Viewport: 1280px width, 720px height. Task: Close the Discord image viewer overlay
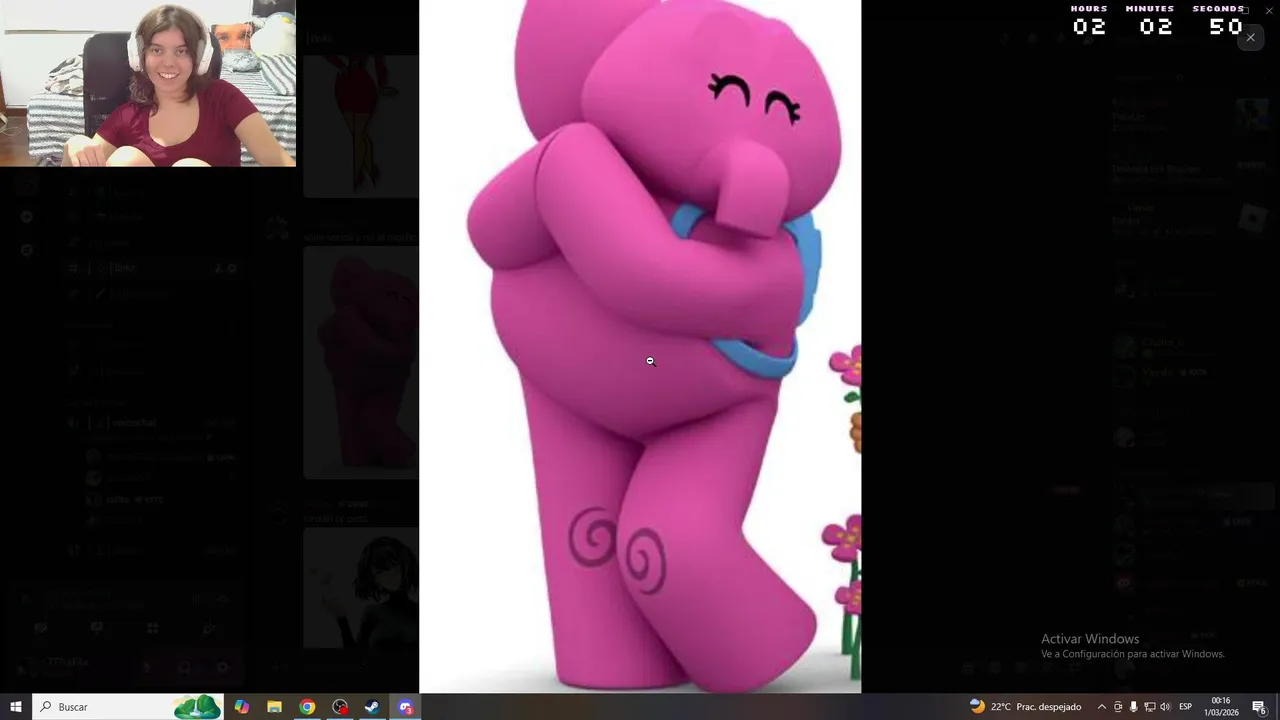coord(1250,37)
